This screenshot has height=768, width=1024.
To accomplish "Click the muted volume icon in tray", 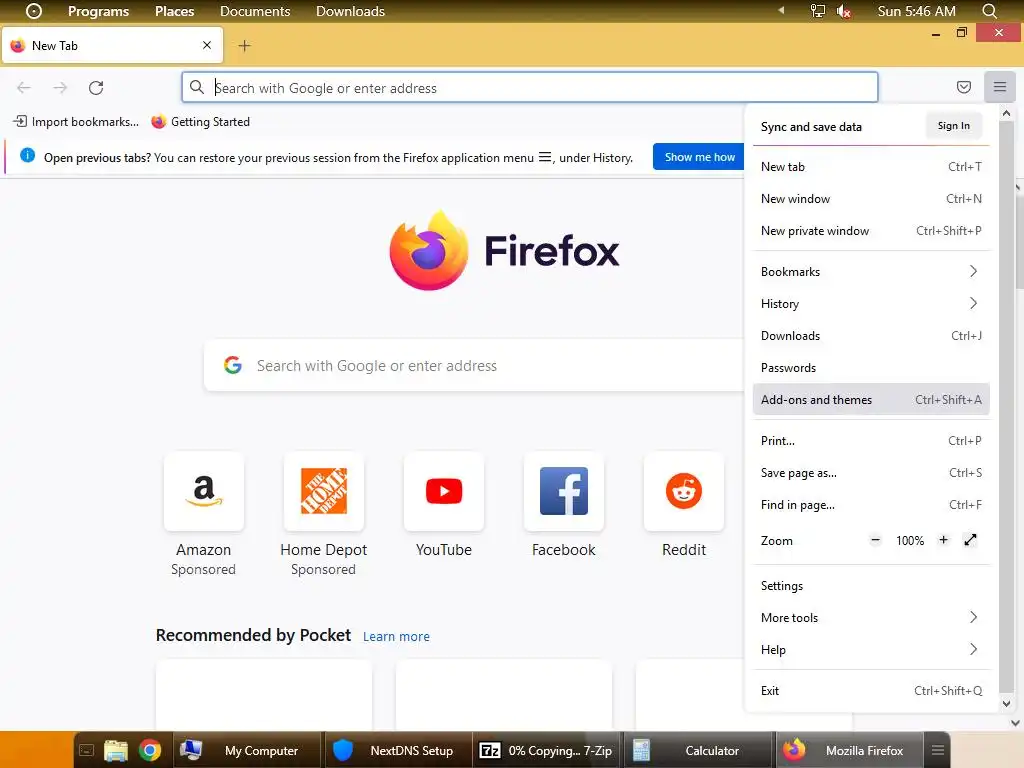I will (x=844, y=11).
